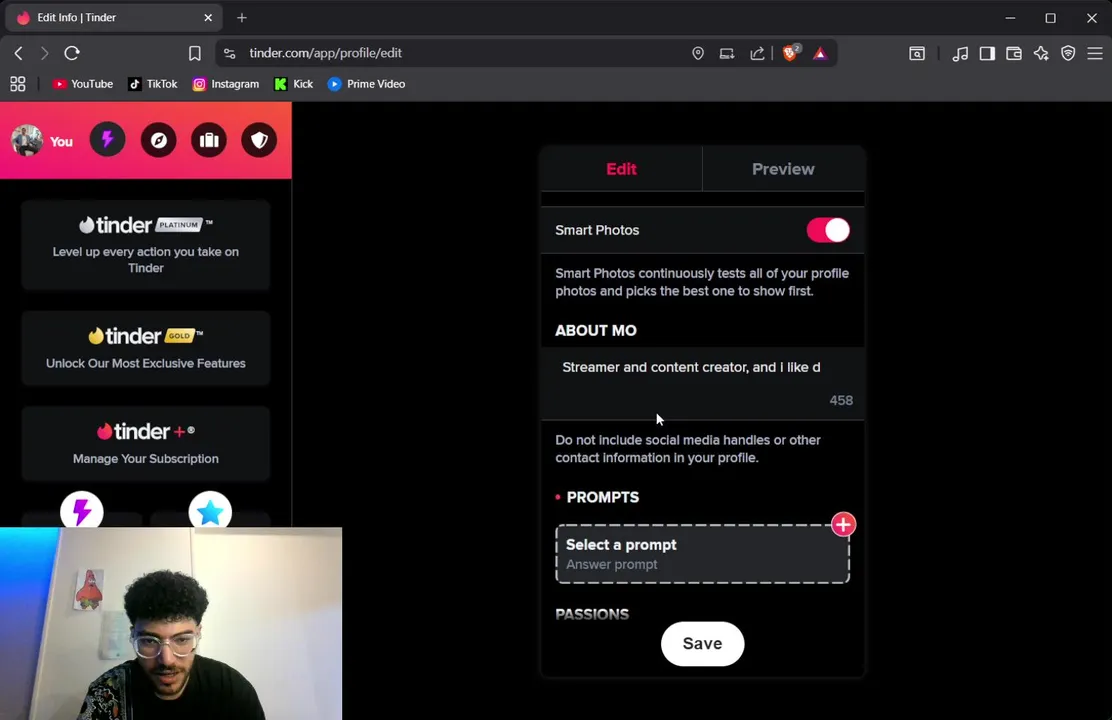Open the Work Mode briefcase icon
The height and width of the screenshot is (720, 1112).
208,140
